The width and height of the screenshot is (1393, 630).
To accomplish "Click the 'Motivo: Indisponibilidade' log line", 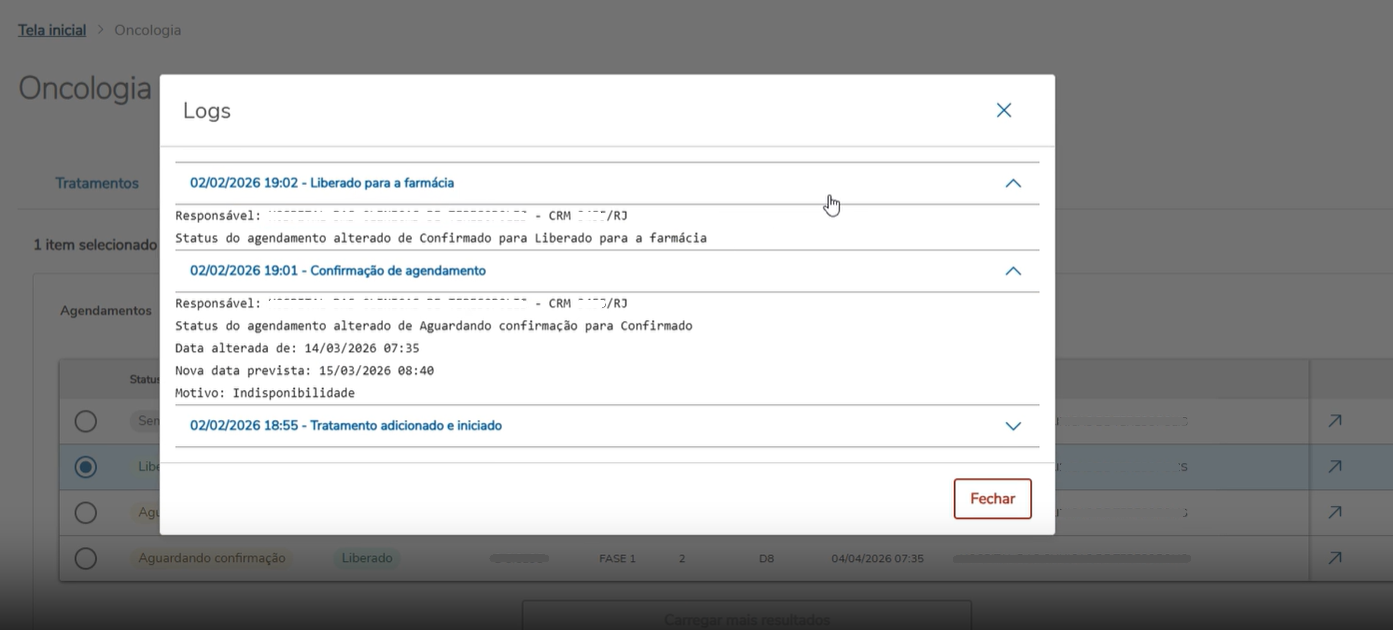I will click(265, 393).
